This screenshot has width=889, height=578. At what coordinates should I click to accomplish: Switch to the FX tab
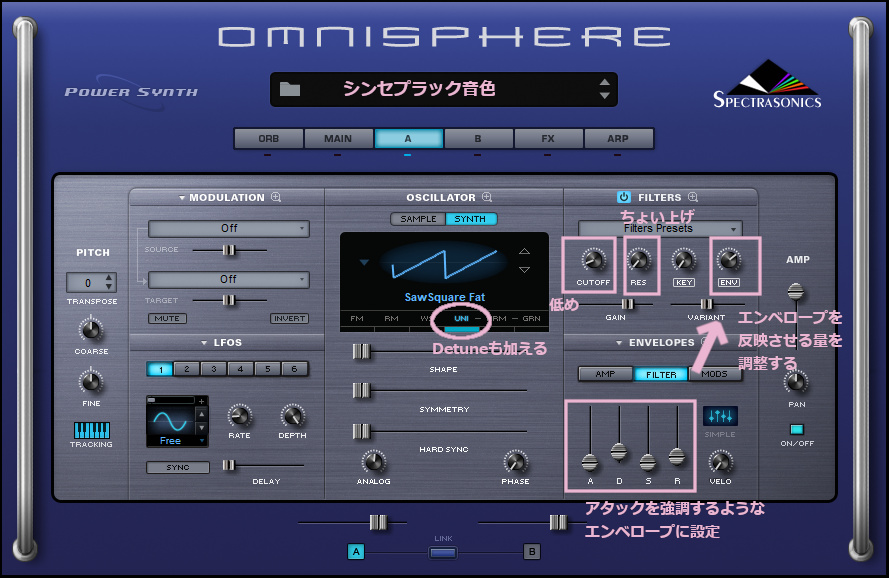coord(548,139)
